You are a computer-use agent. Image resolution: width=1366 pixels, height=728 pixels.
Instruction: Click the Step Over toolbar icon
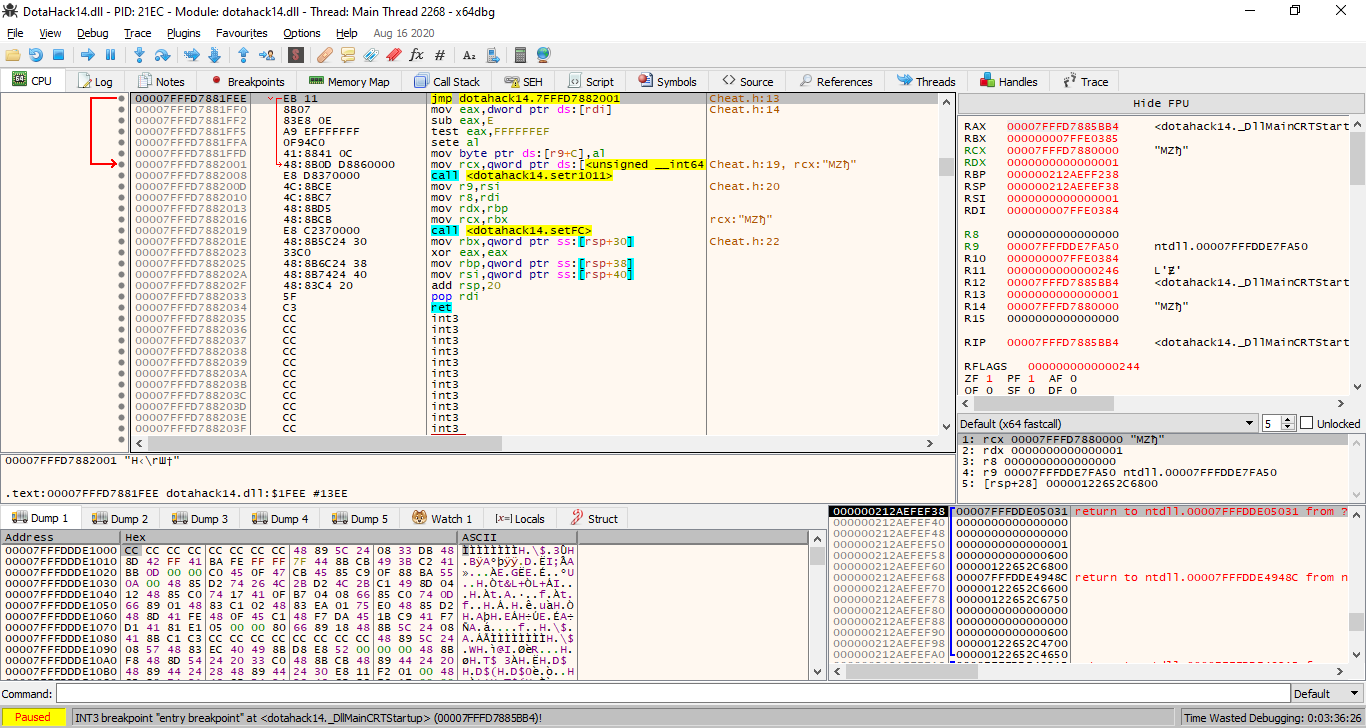(162, 55)
